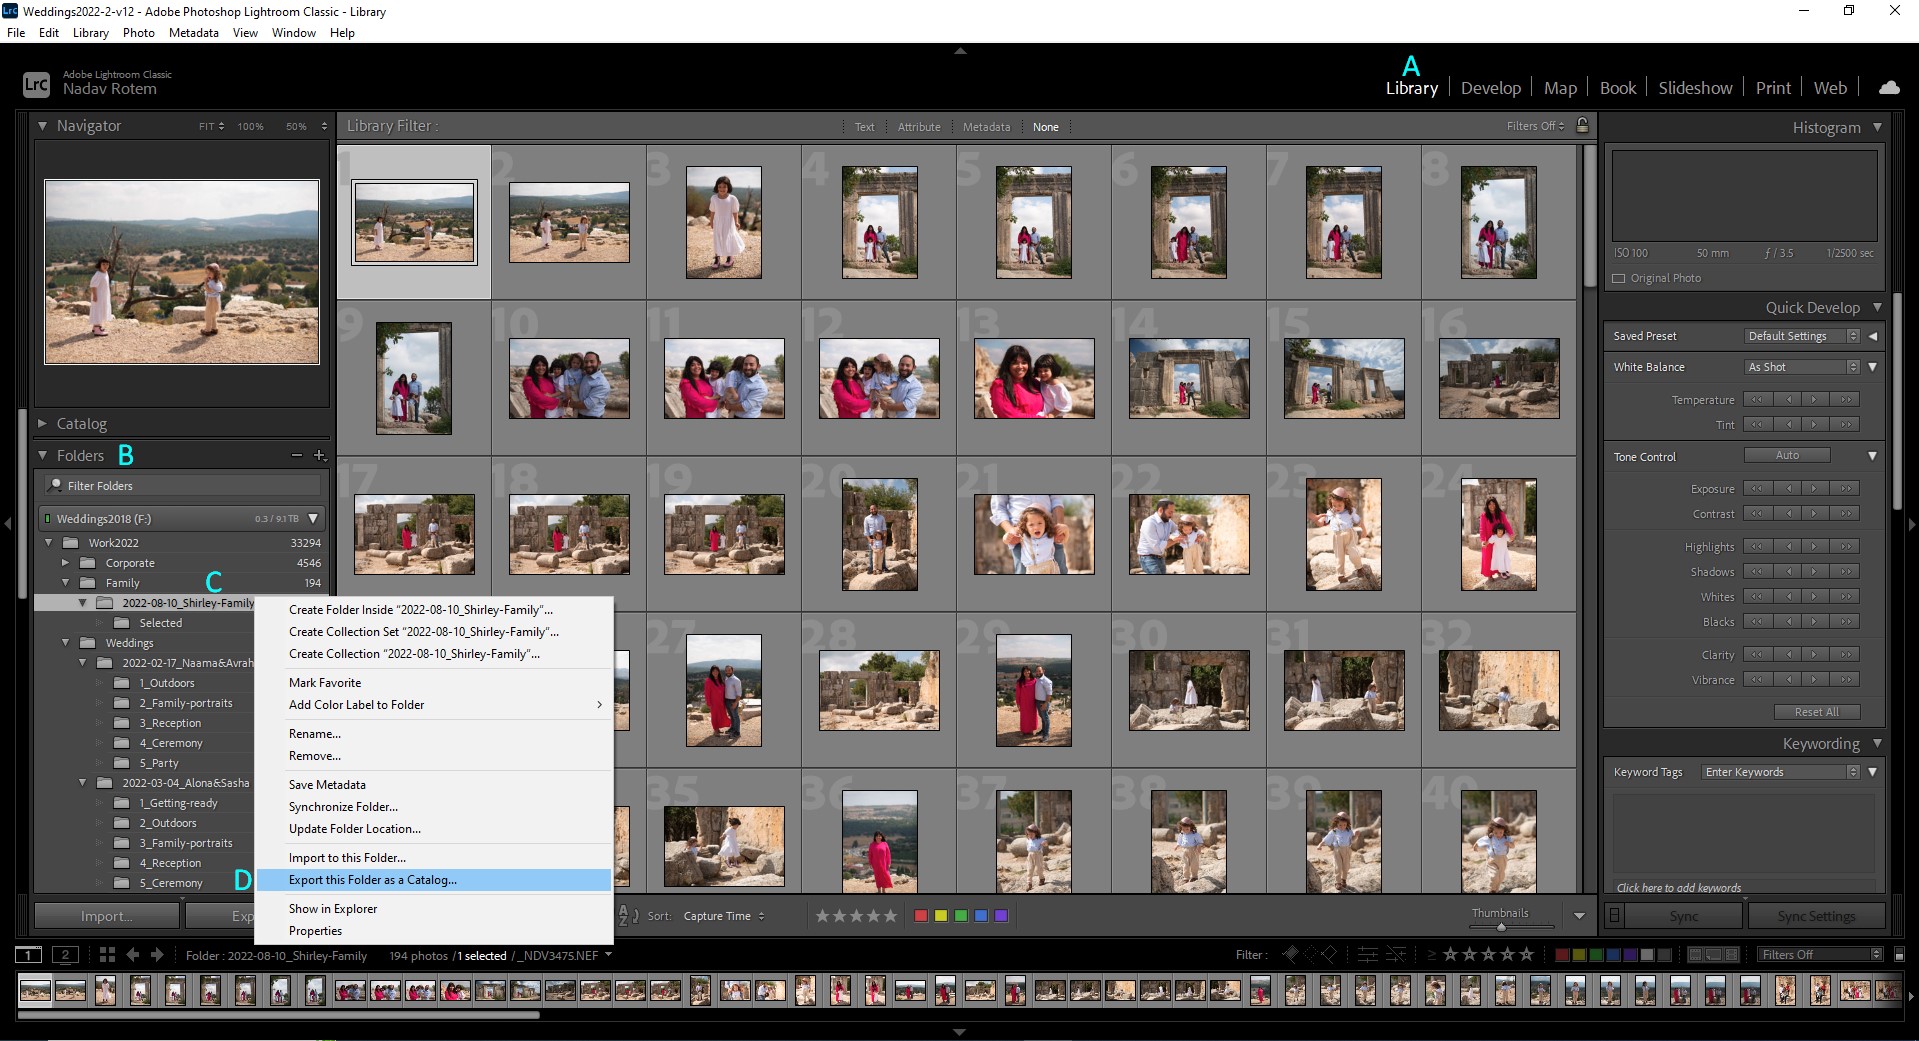Enable the Original Photo checkbox
This screenshot has width=1919, height=1041.
(1619, 278)
